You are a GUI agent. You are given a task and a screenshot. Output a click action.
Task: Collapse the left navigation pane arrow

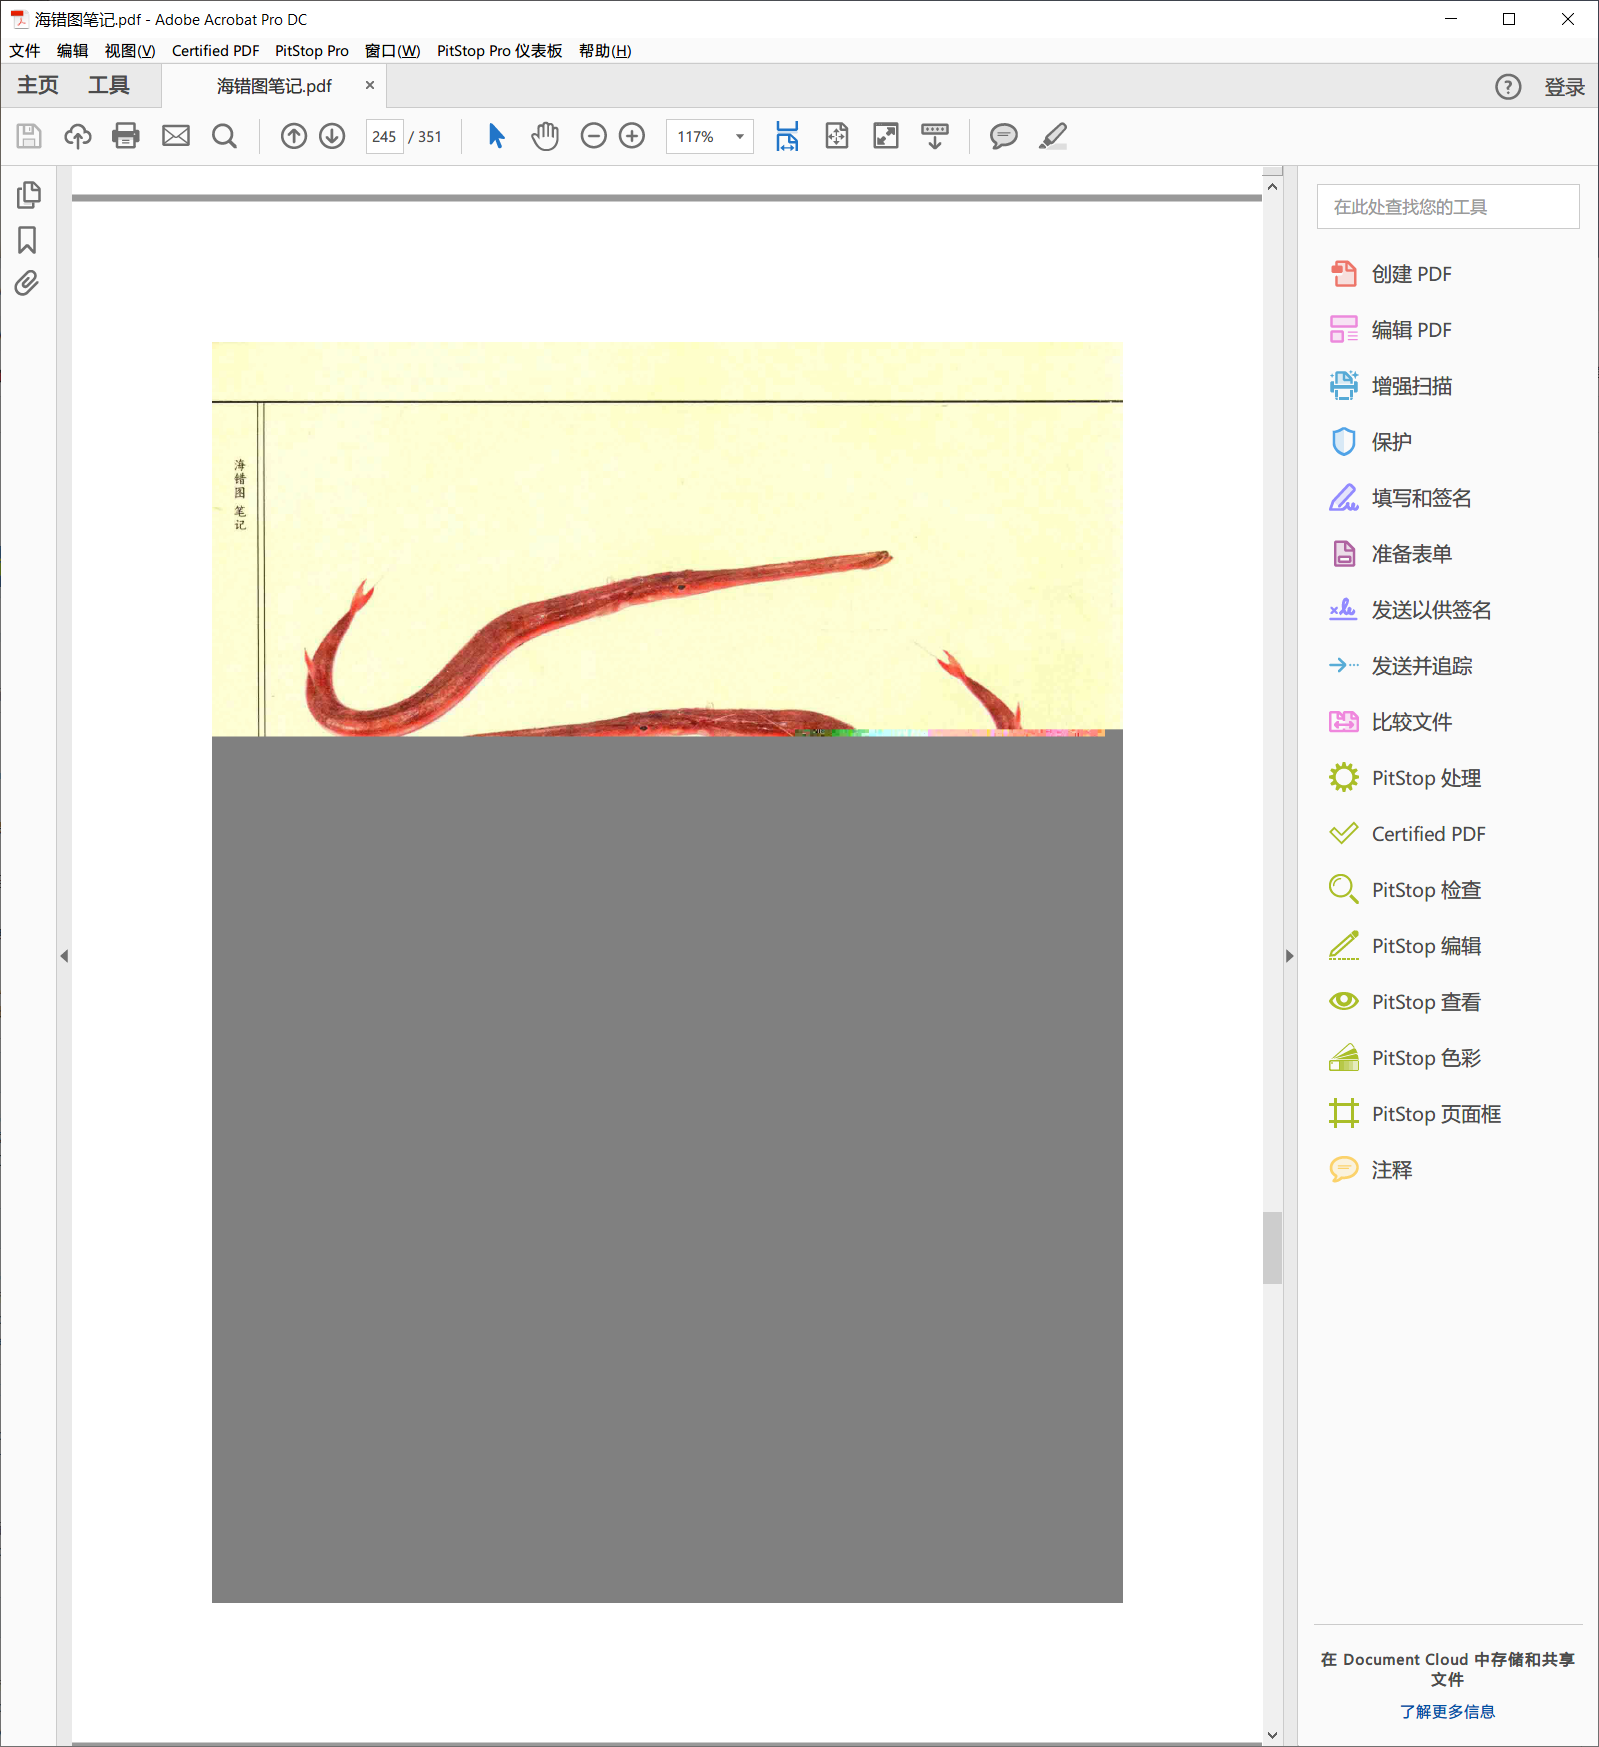[x=65, y=956]
